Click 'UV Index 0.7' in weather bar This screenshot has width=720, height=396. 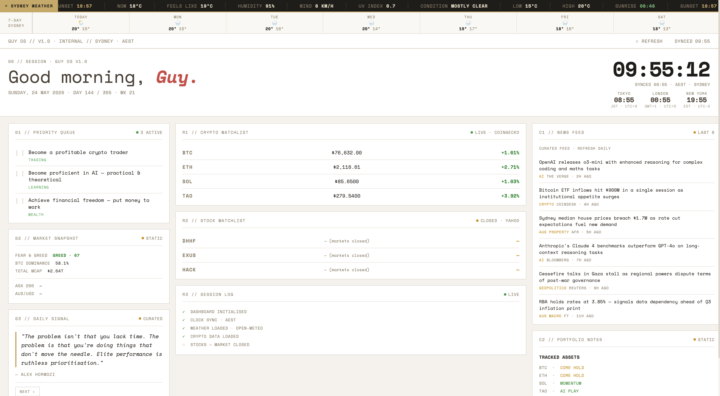[x=377, y=6]
